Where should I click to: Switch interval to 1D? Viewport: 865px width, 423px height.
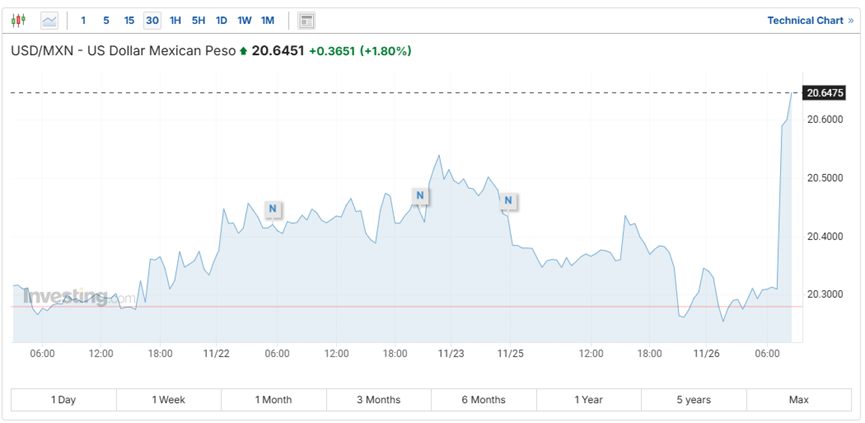[x=221, y=20]
